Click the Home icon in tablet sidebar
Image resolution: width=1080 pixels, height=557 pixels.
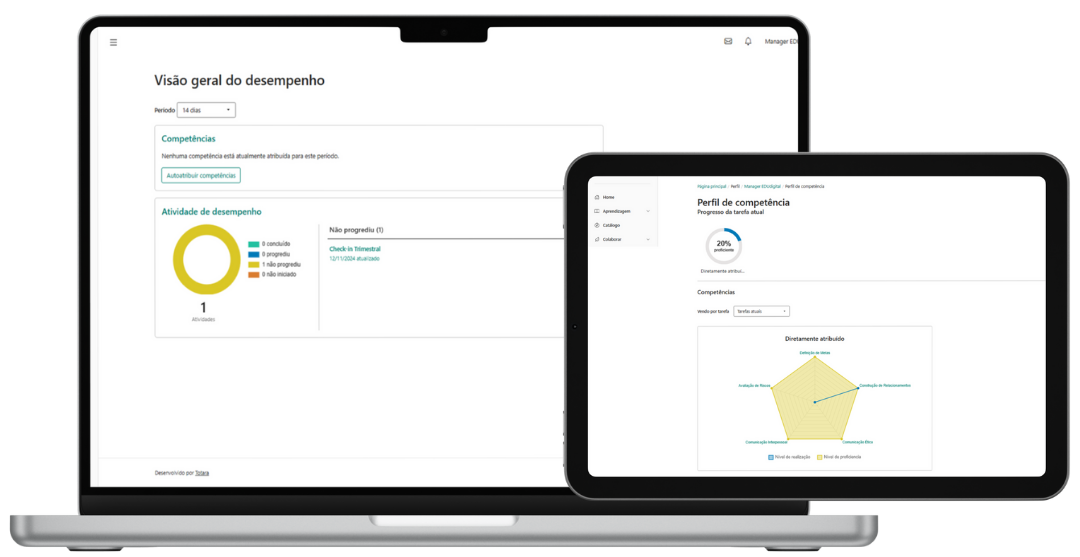coord(597,197)
